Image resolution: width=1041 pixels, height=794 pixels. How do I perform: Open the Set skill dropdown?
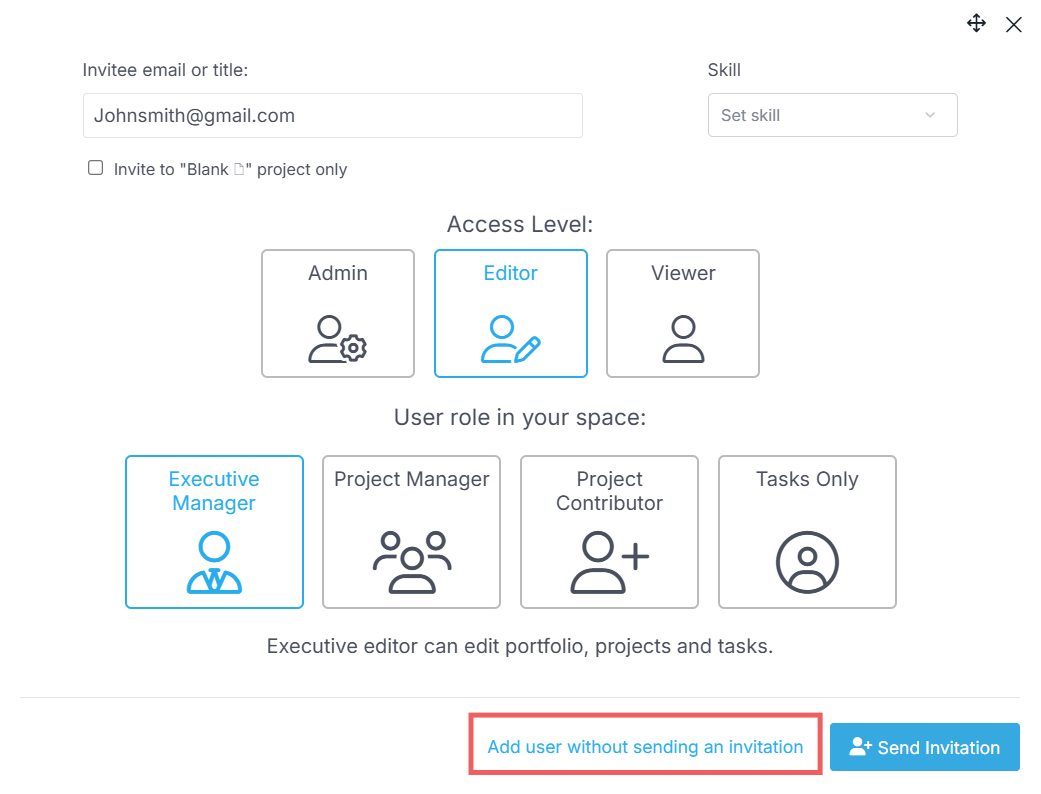tap(833, 115)
